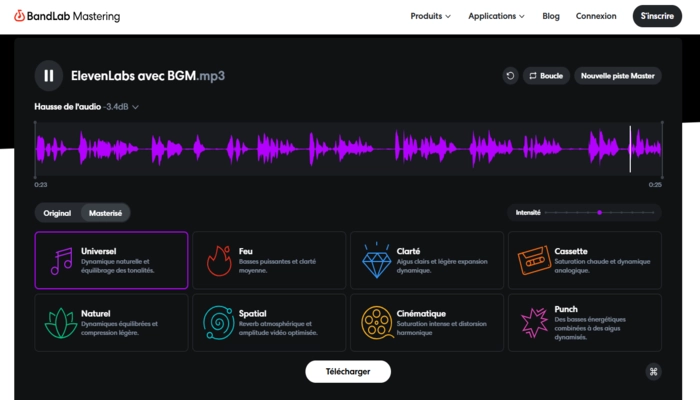Screen dimensions: 700x400
Task: Select the Naturel lotus icon
Action: 61,323
